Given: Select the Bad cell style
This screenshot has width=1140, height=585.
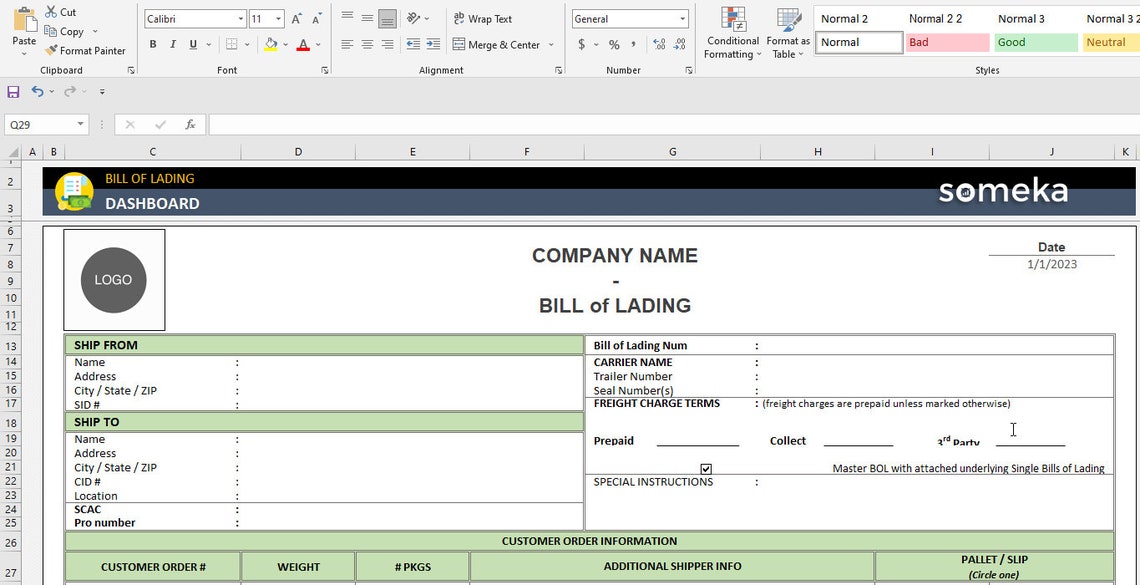Looking at the screenshot, I should [946, 42].
